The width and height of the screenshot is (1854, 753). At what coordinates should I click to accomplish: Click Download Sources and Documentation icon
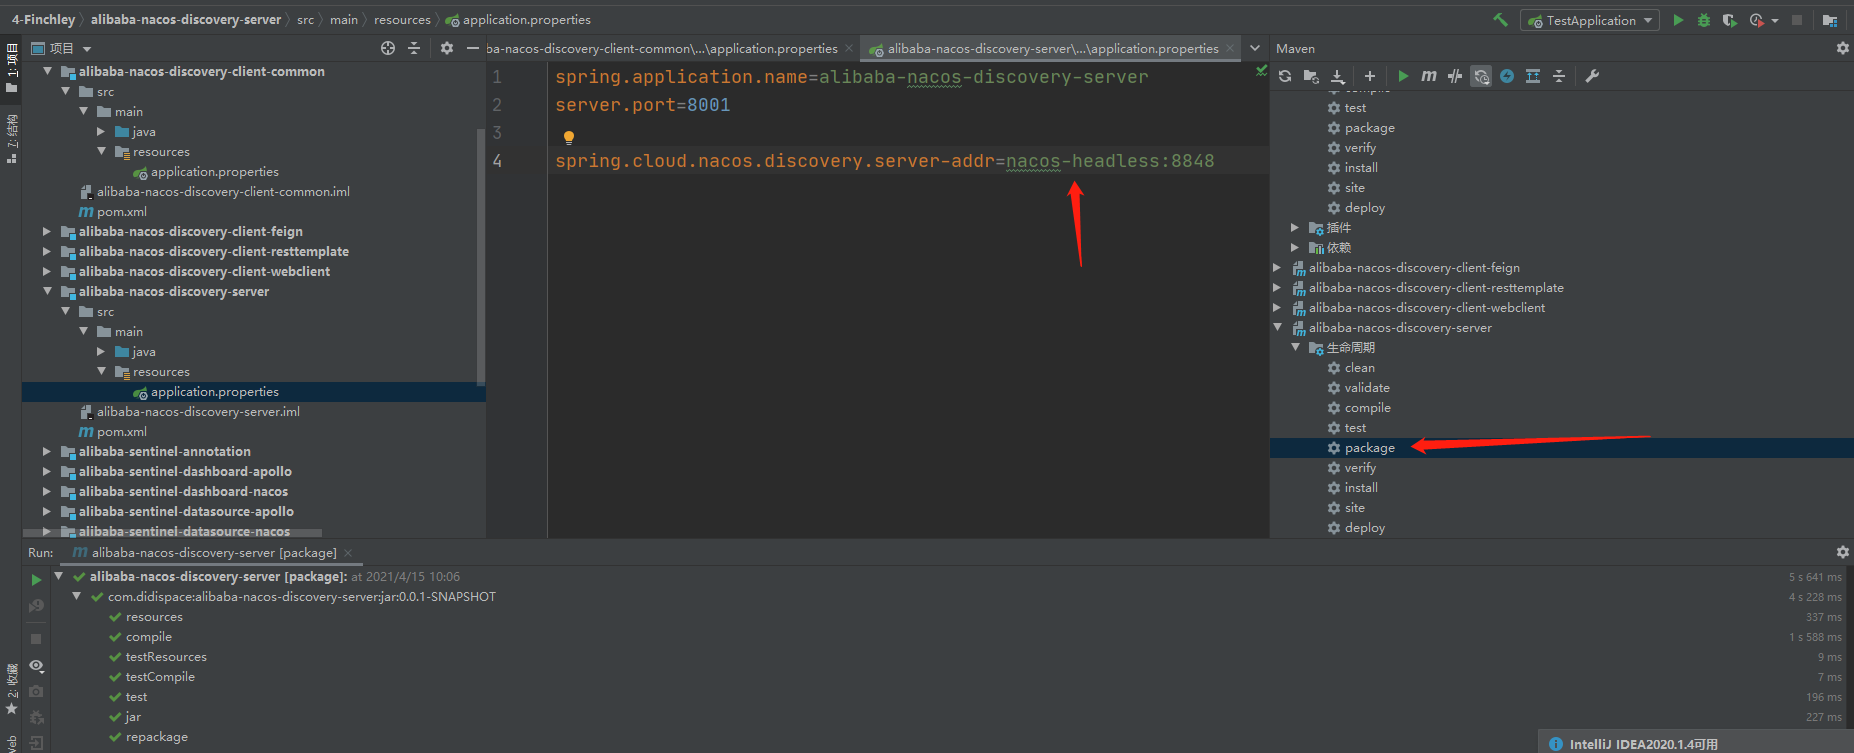point(1338,76)
